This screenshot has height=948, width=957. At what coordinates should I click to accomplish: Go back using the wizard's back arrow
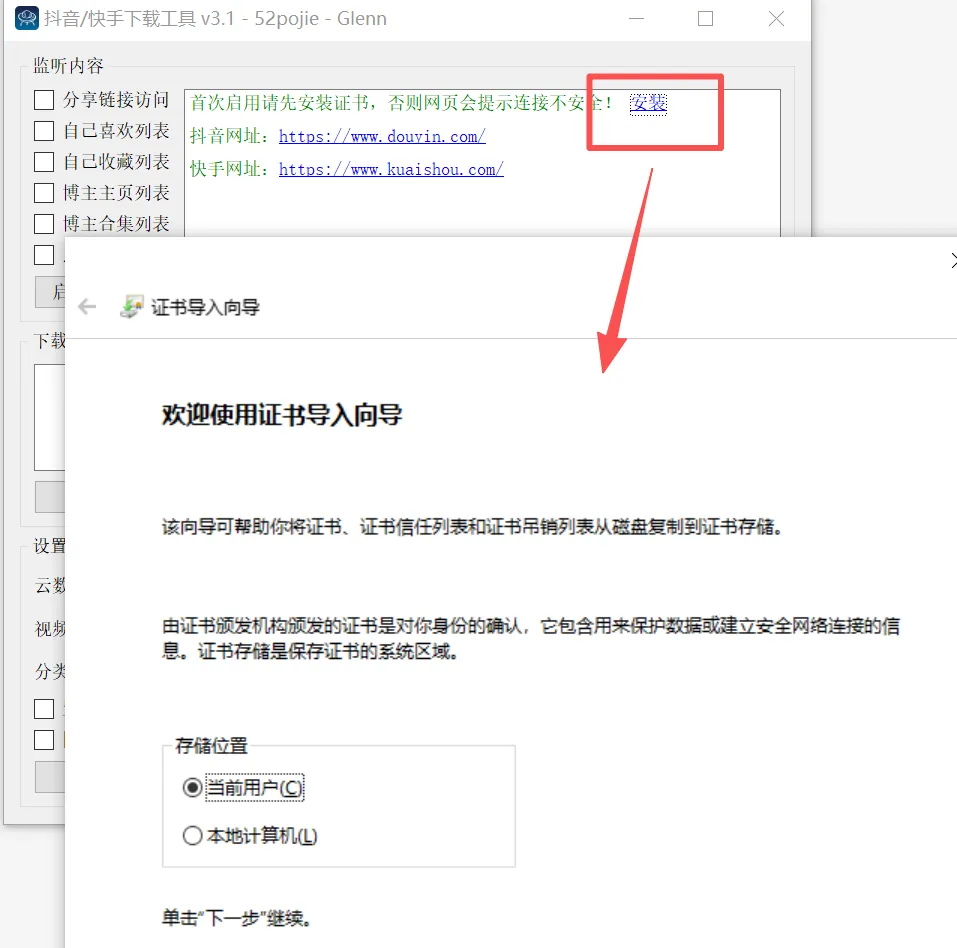pyautogui.click(x=87, y=306)
